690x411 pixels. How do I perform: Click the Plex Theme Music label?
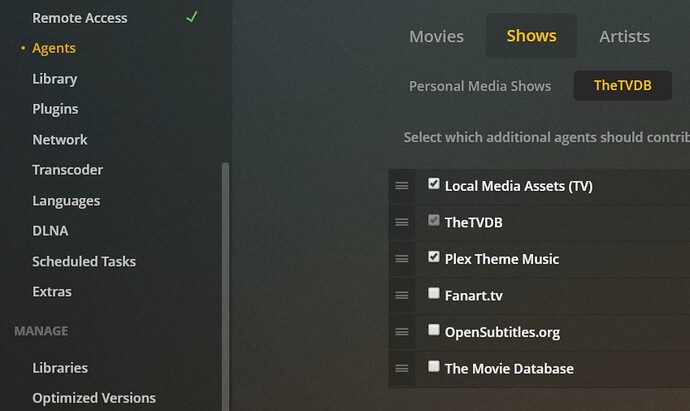502,259
